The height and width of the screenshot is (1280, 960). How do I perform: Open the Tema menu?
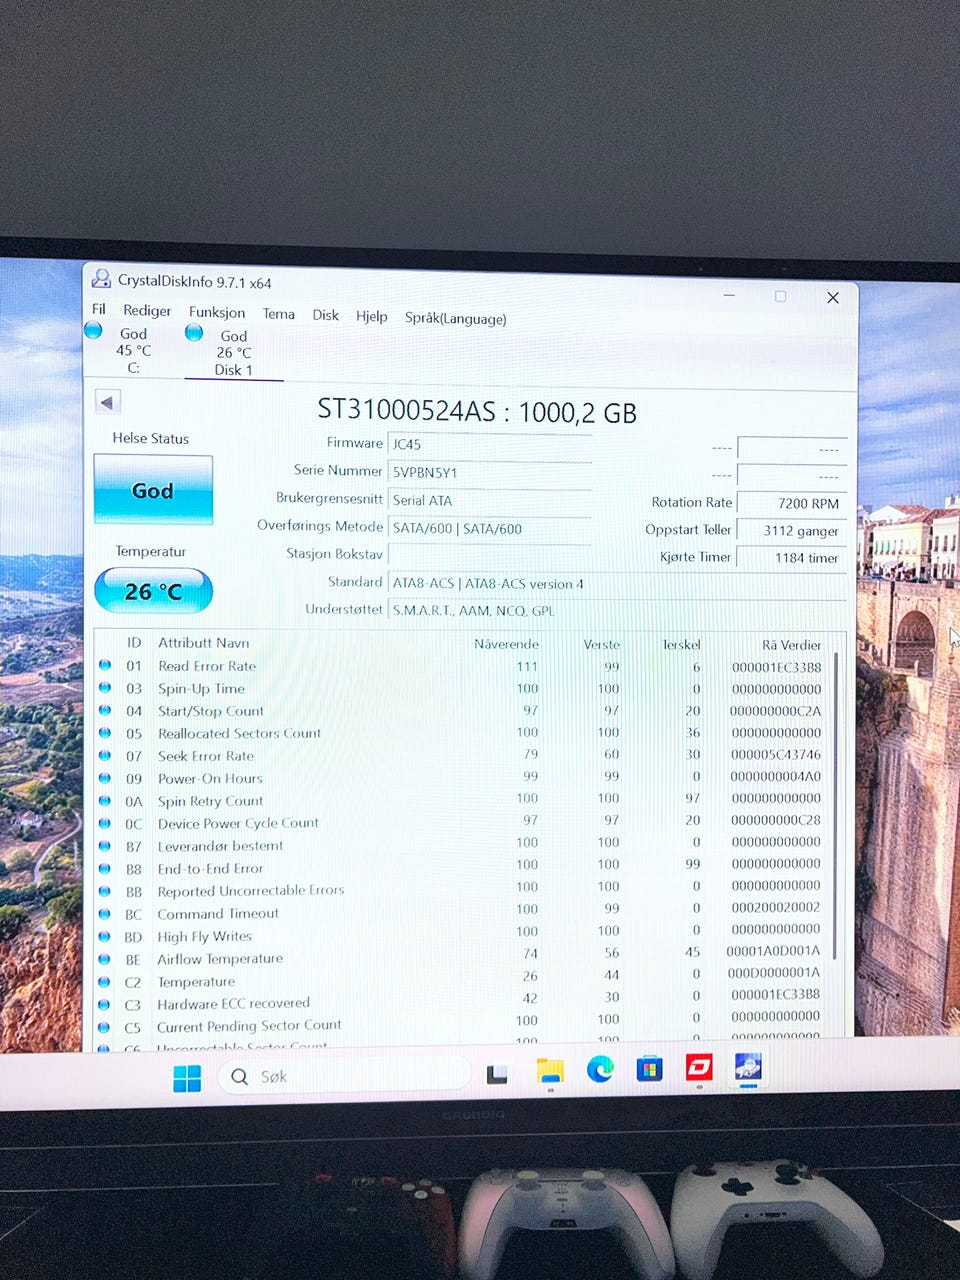(x=279, y=314)
